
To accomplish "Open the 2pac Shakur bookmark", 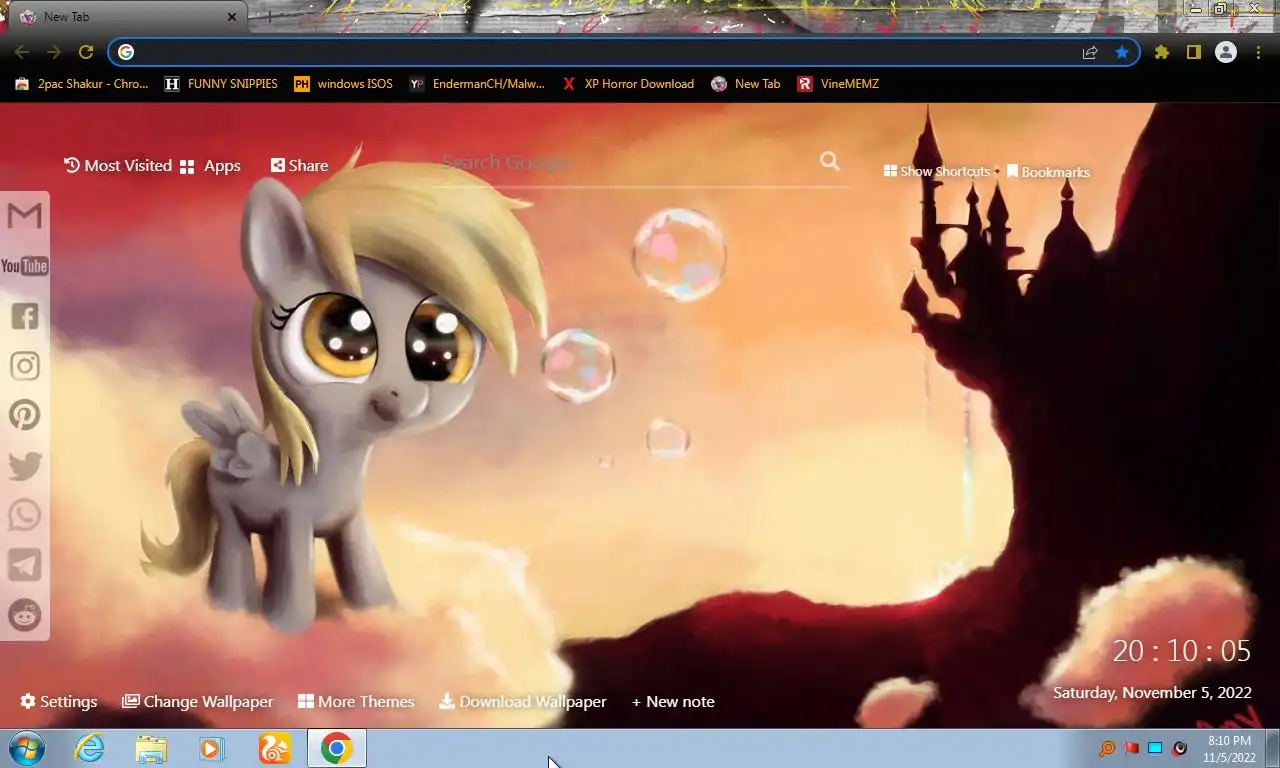I will [x=82, y=84].
